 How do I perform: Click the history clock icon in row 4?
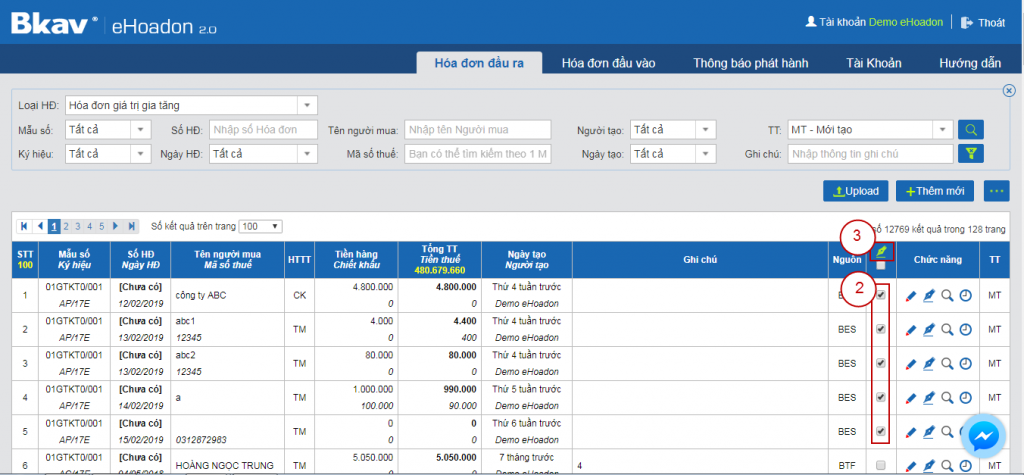click(965, 398)
